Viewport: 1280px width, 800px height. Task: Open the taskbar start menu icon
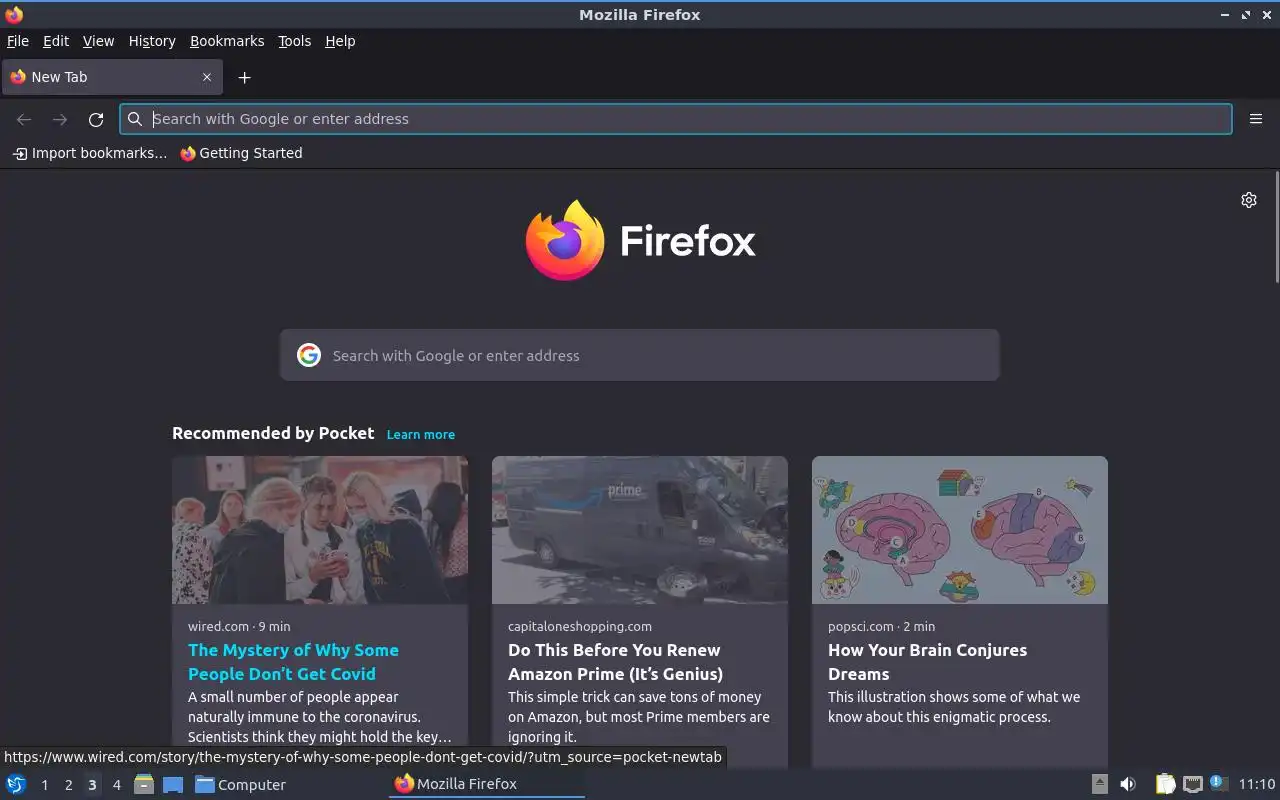click(15, 784)
